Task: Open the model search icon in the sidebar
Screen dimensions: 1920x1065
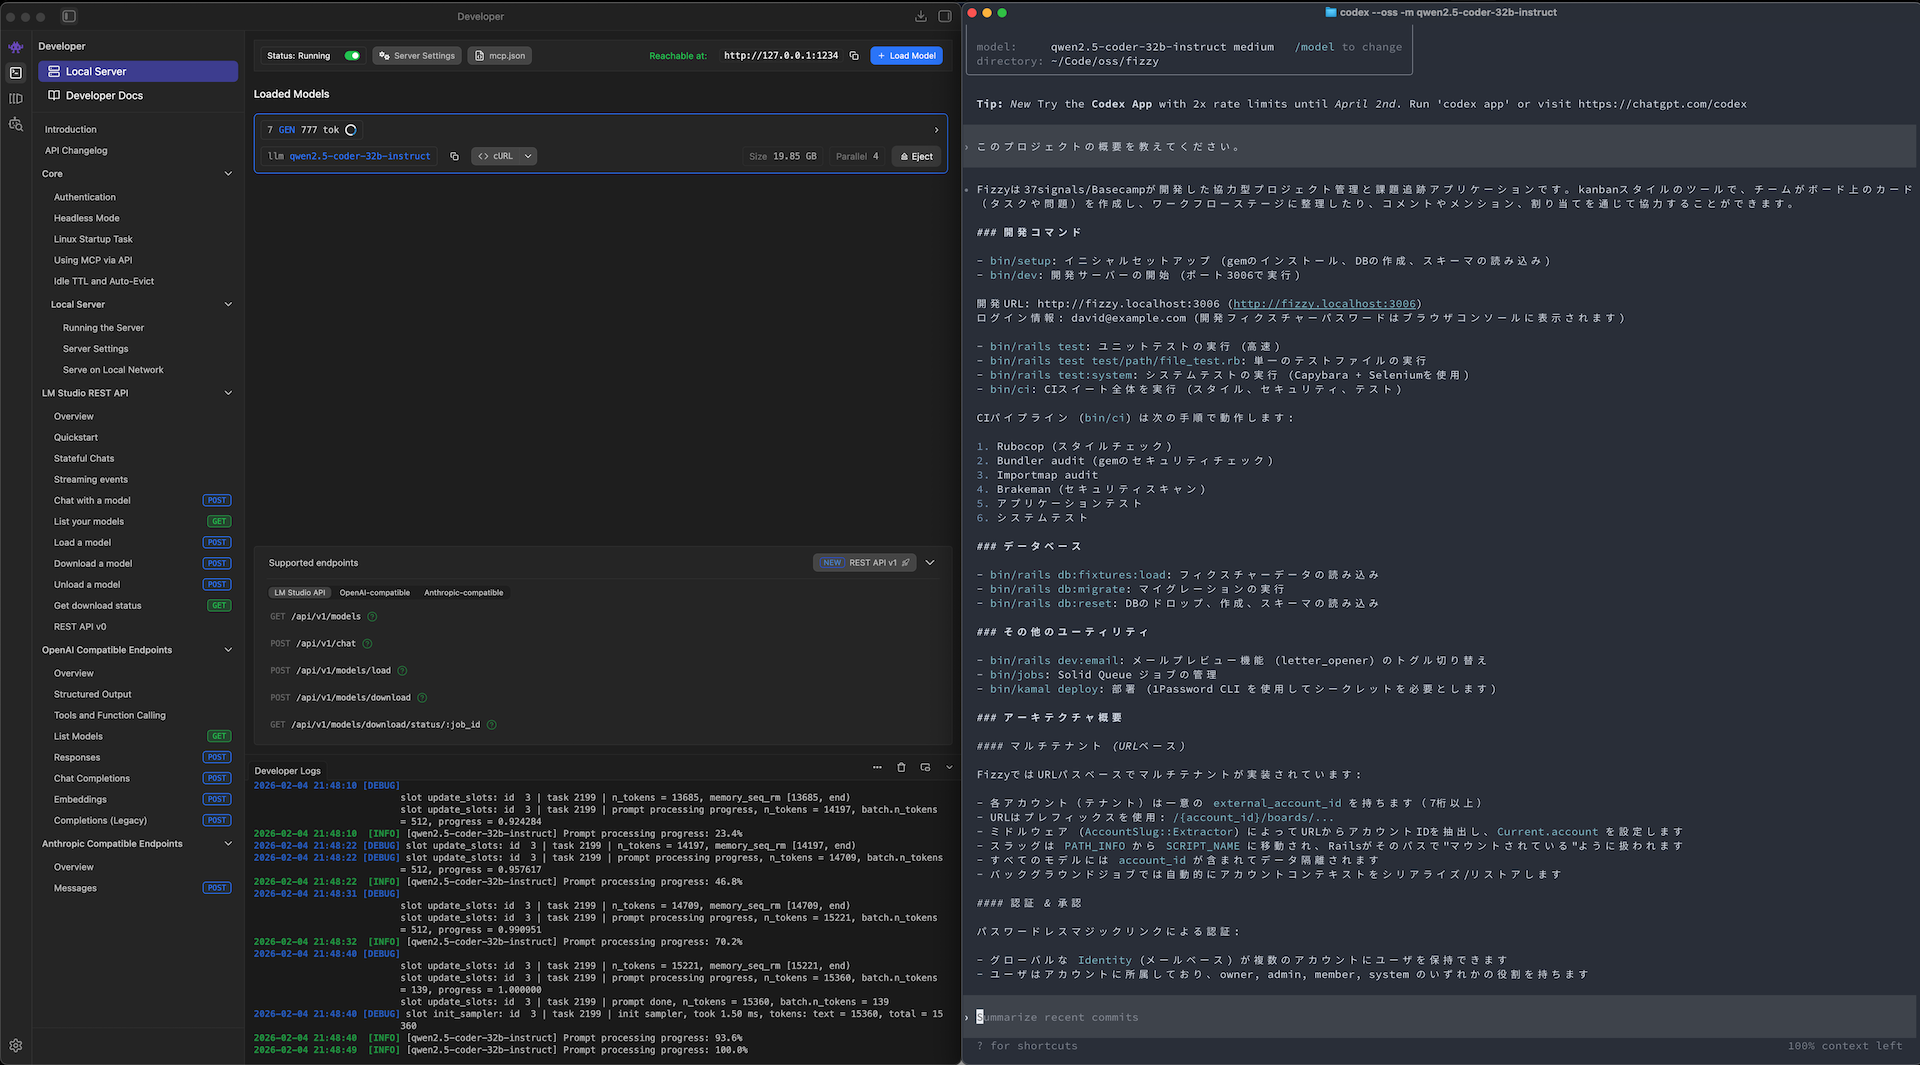Action: point(16,125)
